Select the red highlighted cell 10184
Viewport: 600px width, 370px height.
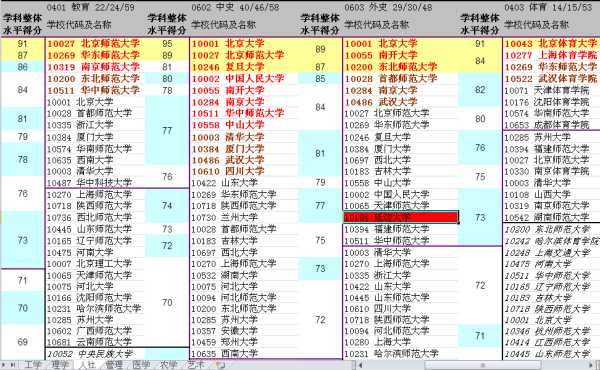pos(400,217)
